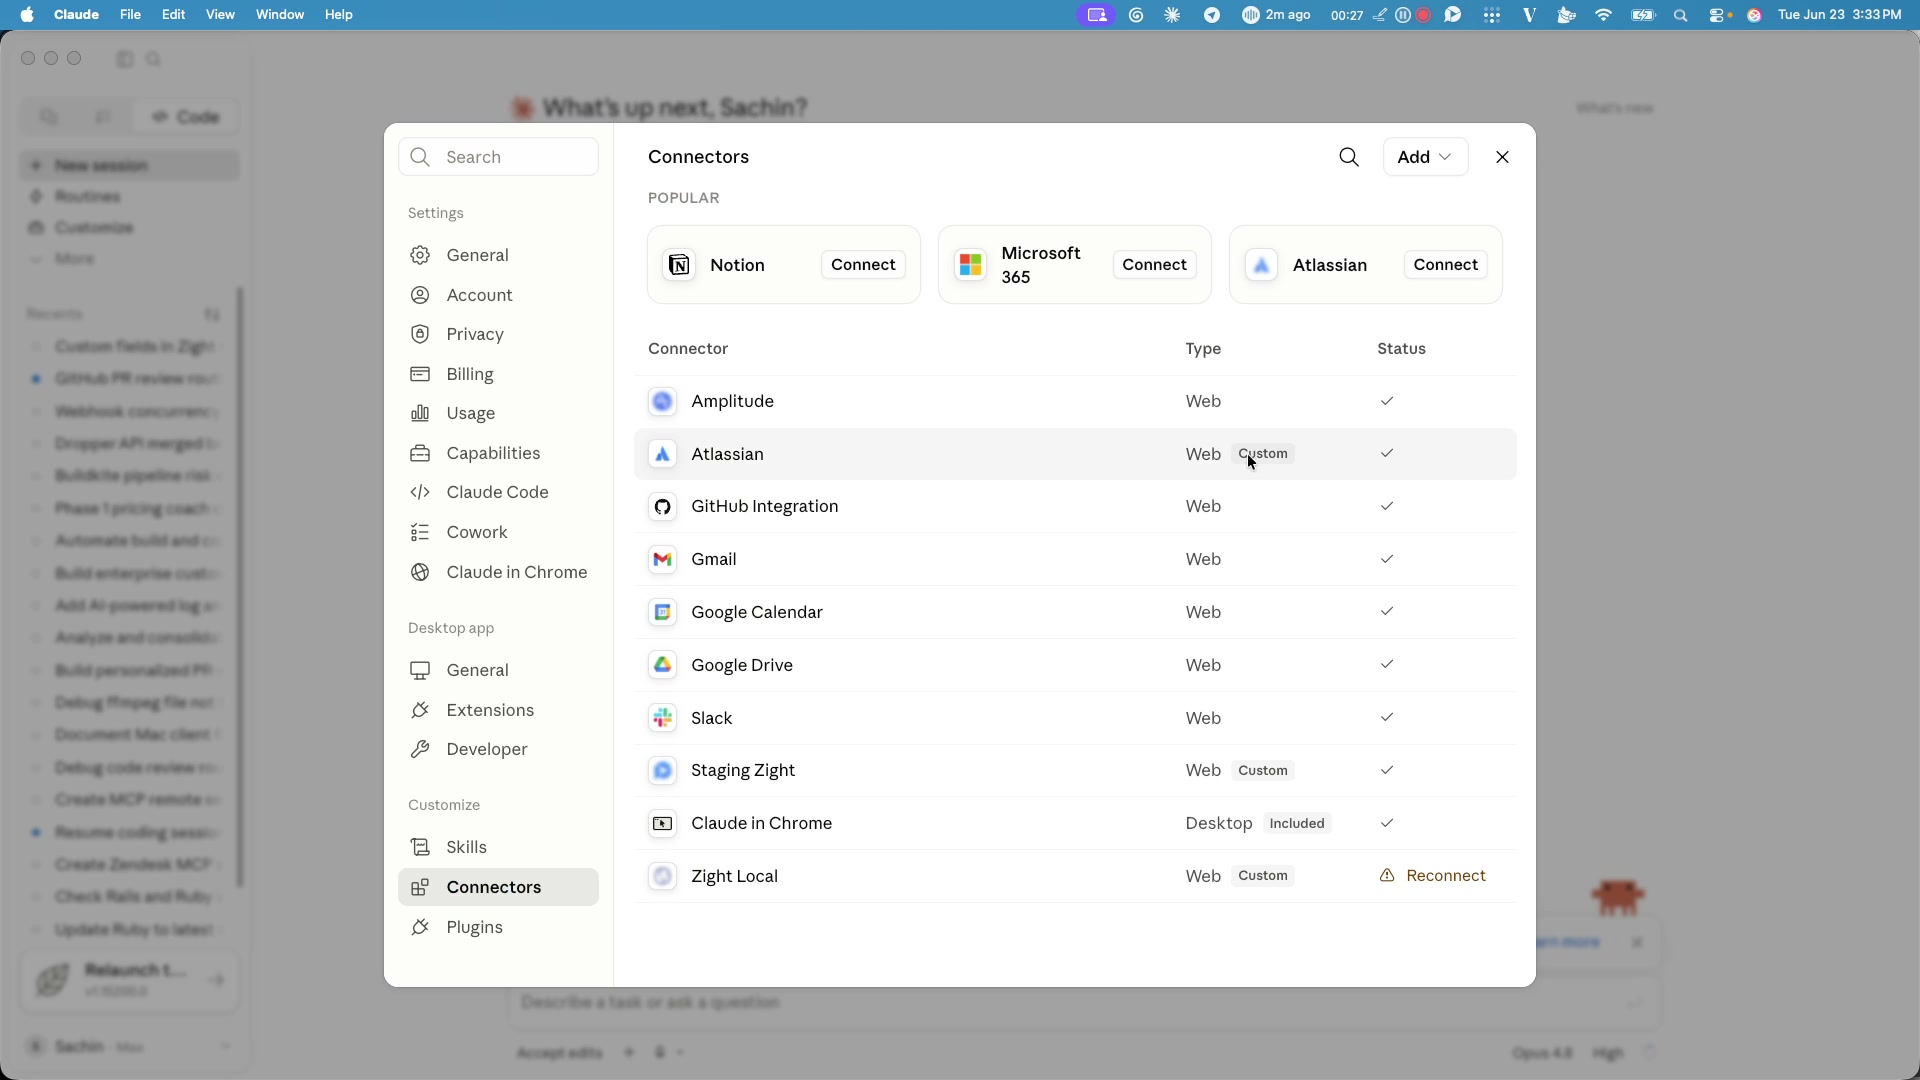
Task: View Usage settings
Action: tap(498, 413)
